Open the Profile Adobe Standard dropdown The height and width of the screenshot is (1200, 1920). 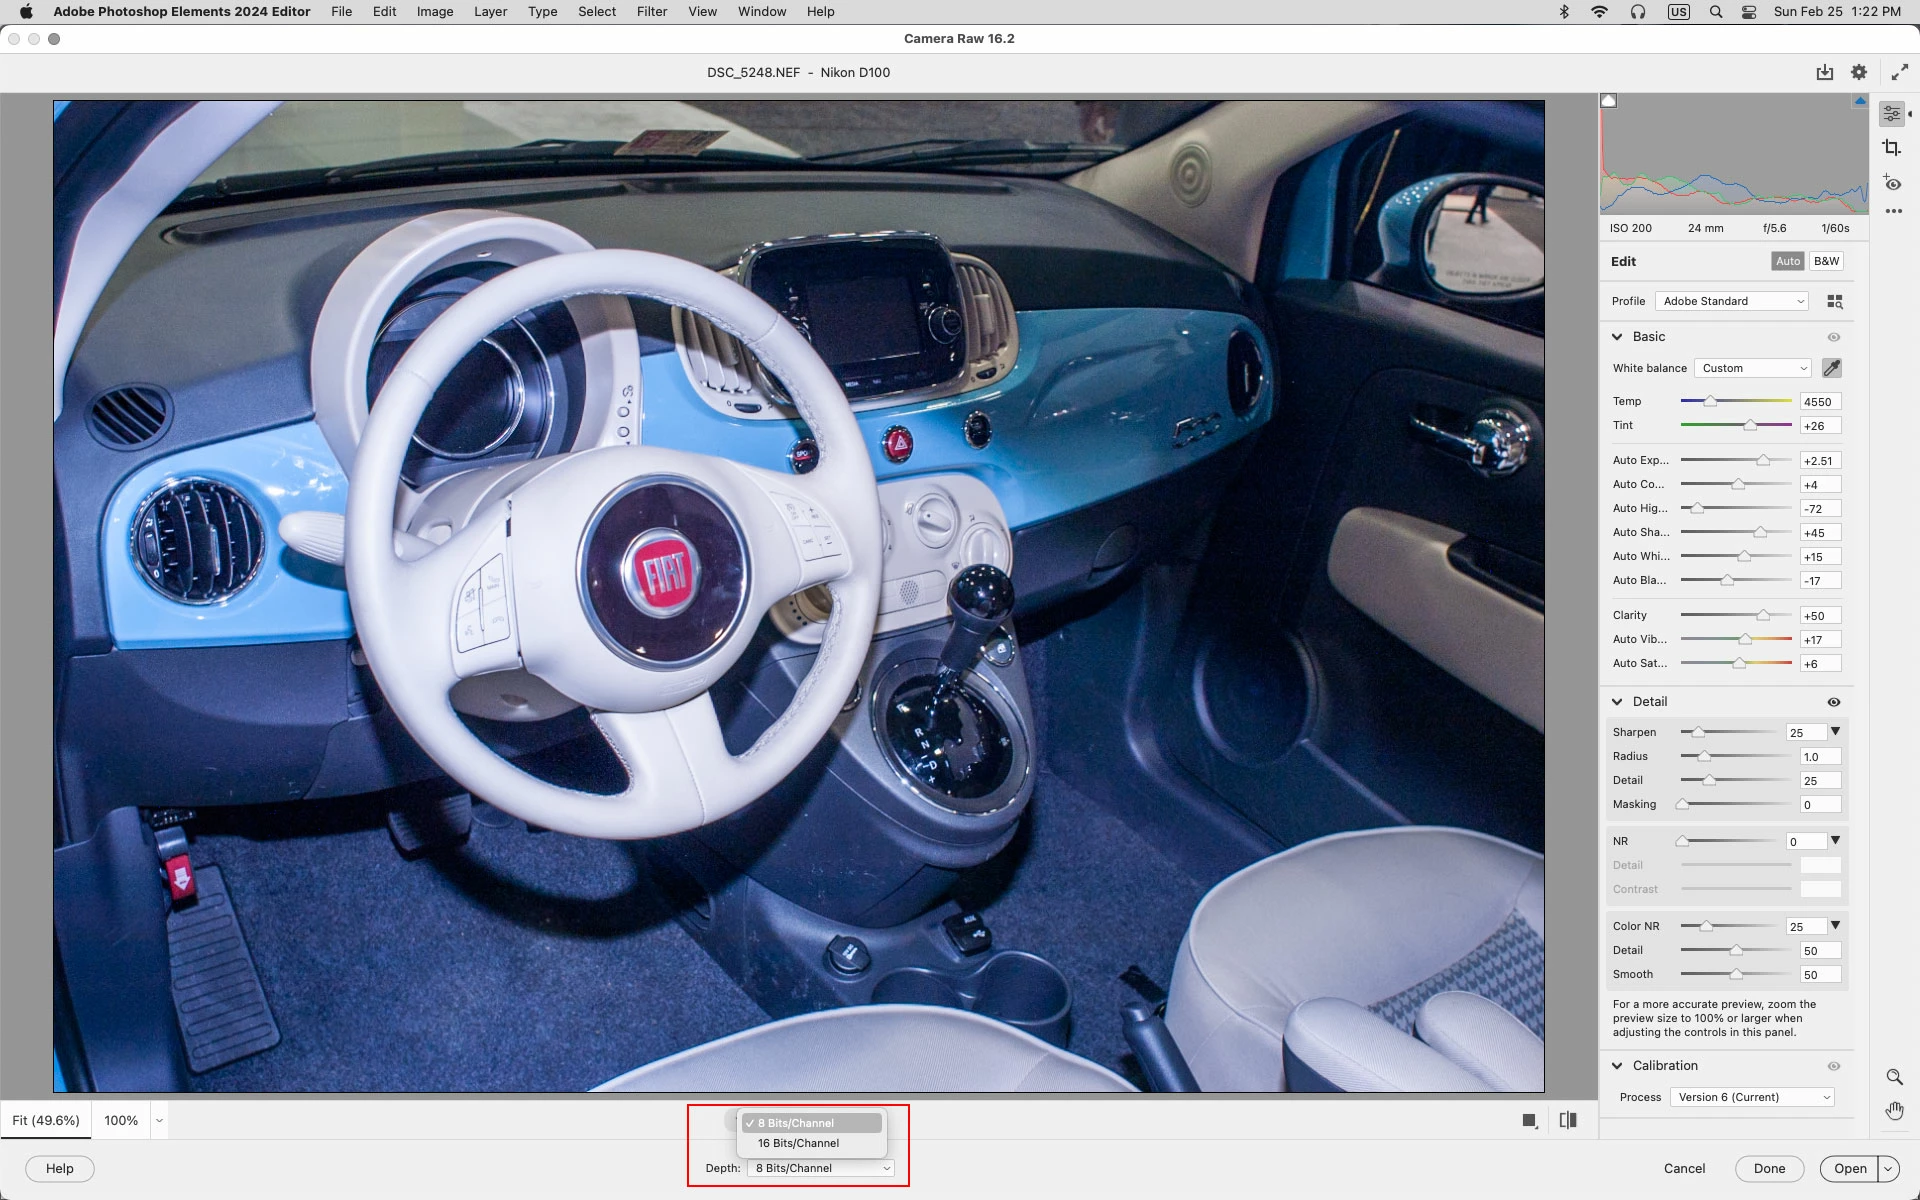click(x=1732, y=301)
